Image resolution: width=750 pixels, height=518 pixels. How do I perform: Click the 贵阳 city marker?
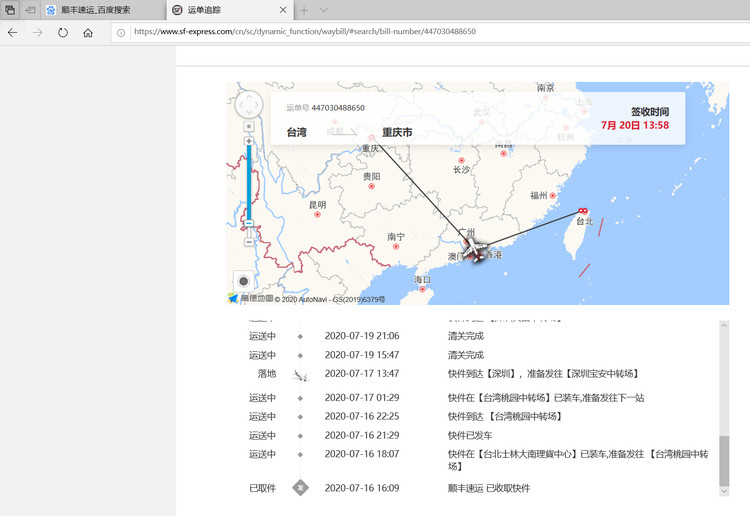pos(372,187)
